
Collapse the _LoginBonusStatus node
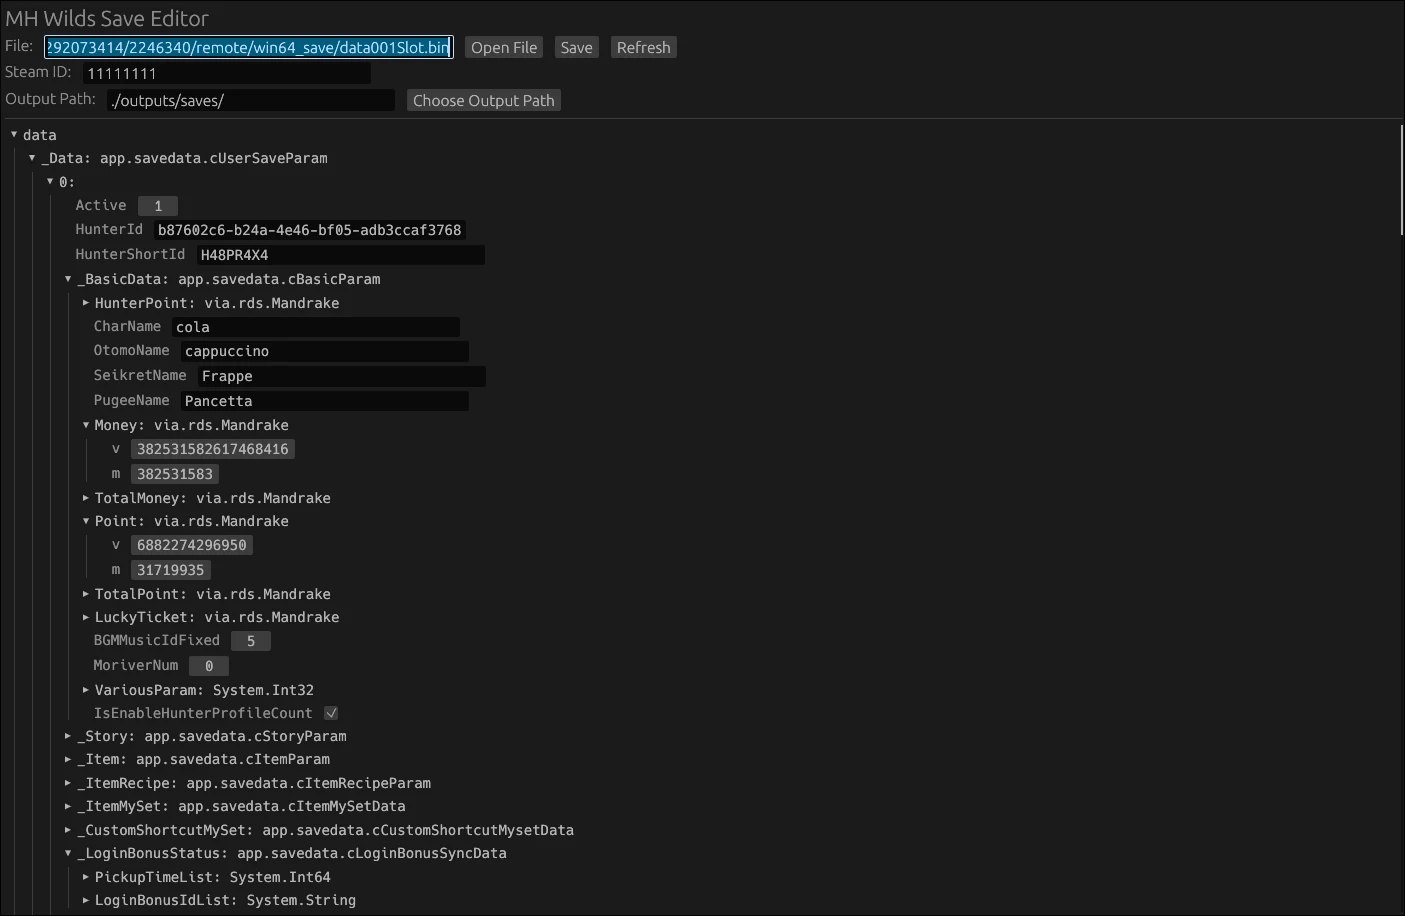coord(68,853)
